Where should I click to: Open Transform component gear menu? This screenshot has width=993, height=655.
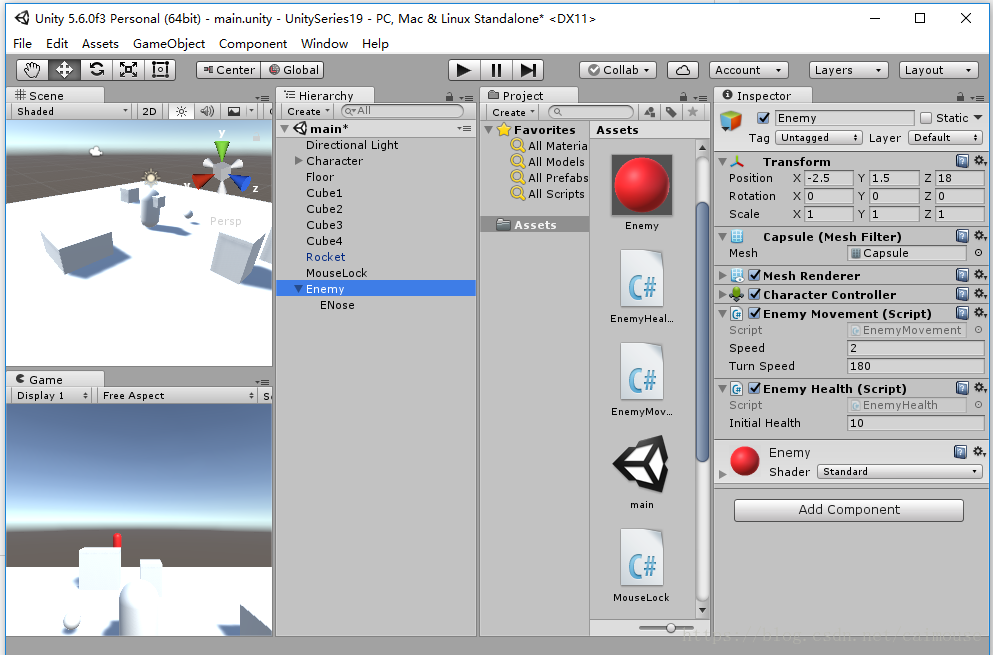pos(980,161)
